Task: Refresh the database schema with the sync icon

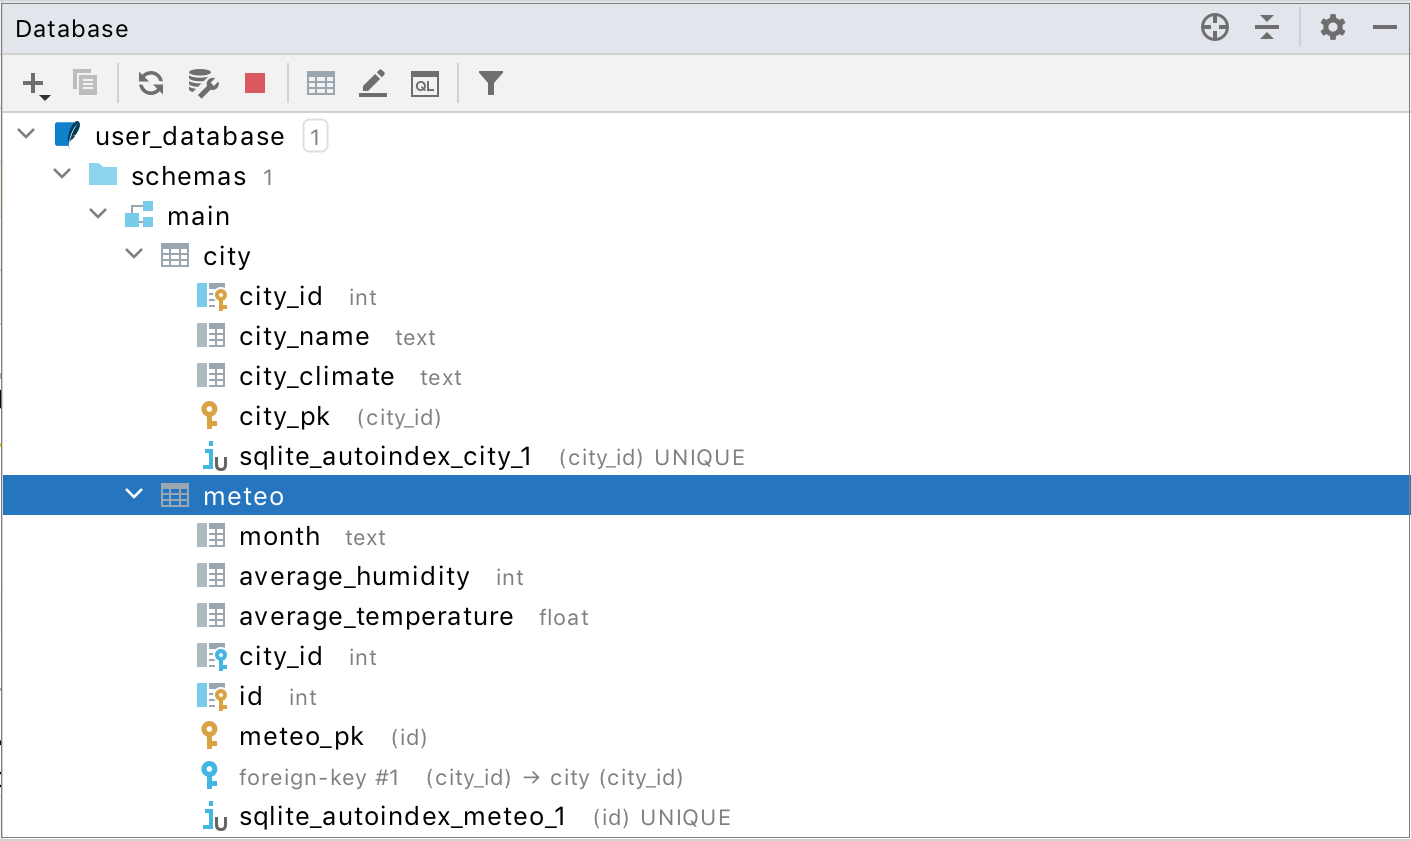Action: (x=150, y=83)
